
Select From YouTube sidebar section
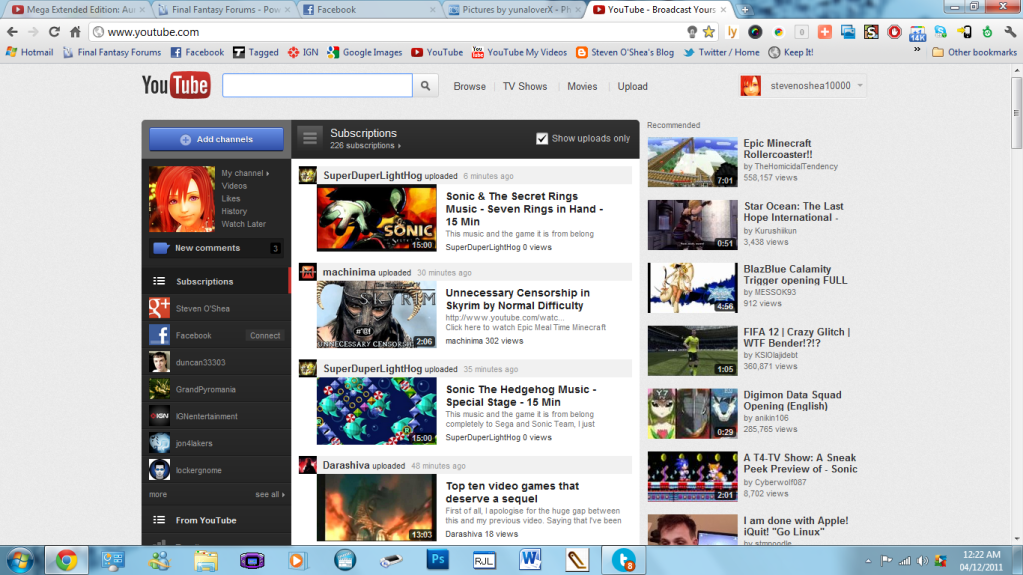216,520
